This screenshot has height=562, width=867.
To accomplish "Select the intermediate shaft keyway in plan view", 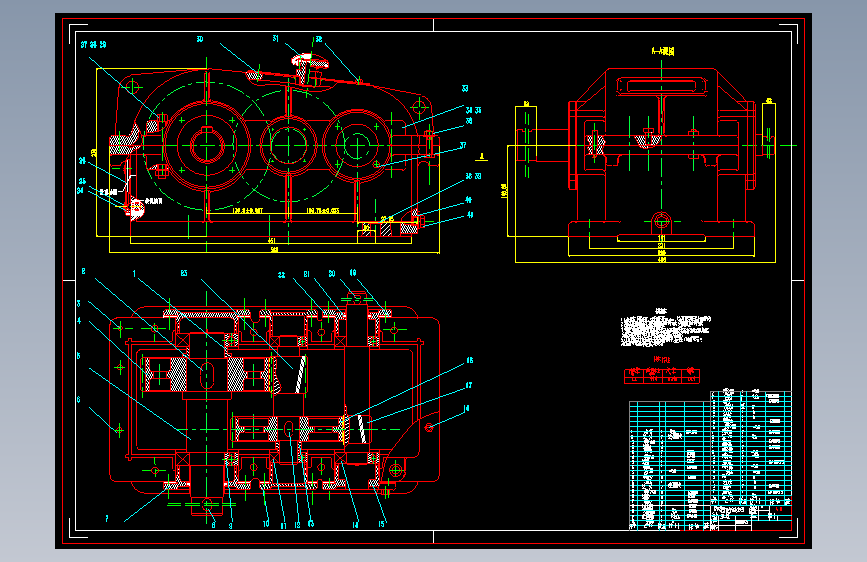I will pyautogui.click(x=289, y=428).
